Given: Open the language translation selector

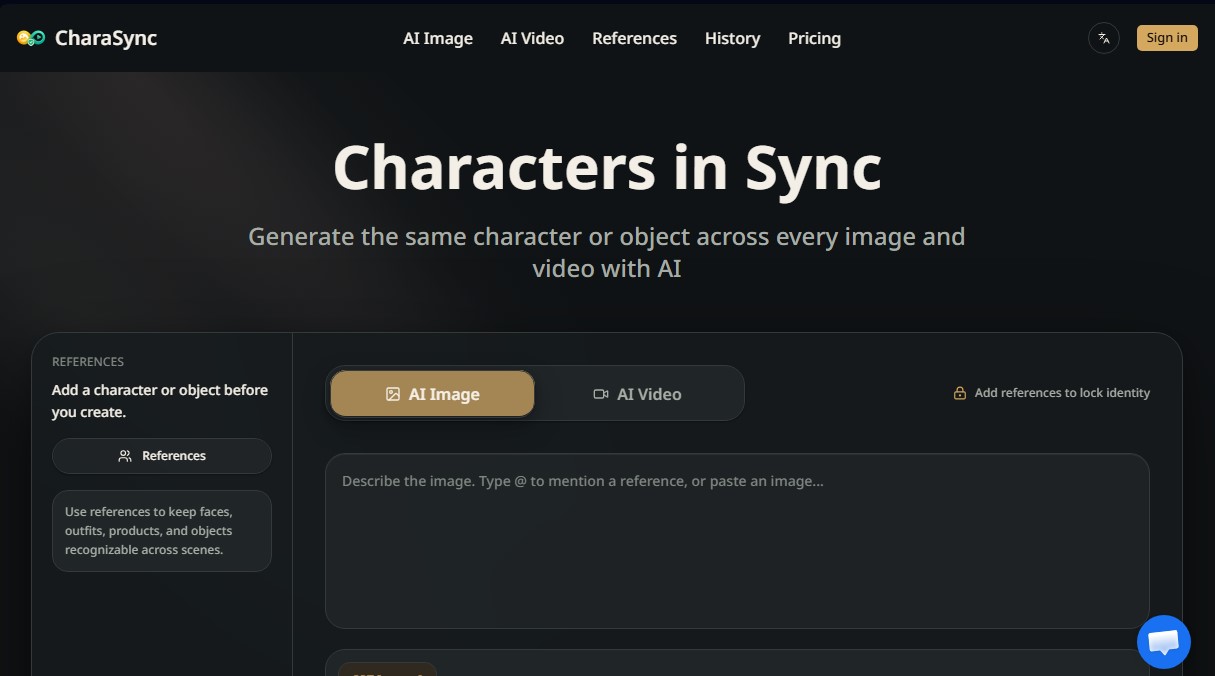Looking at the screenshot, I should pyautogui.click(x=1103, y=38).
